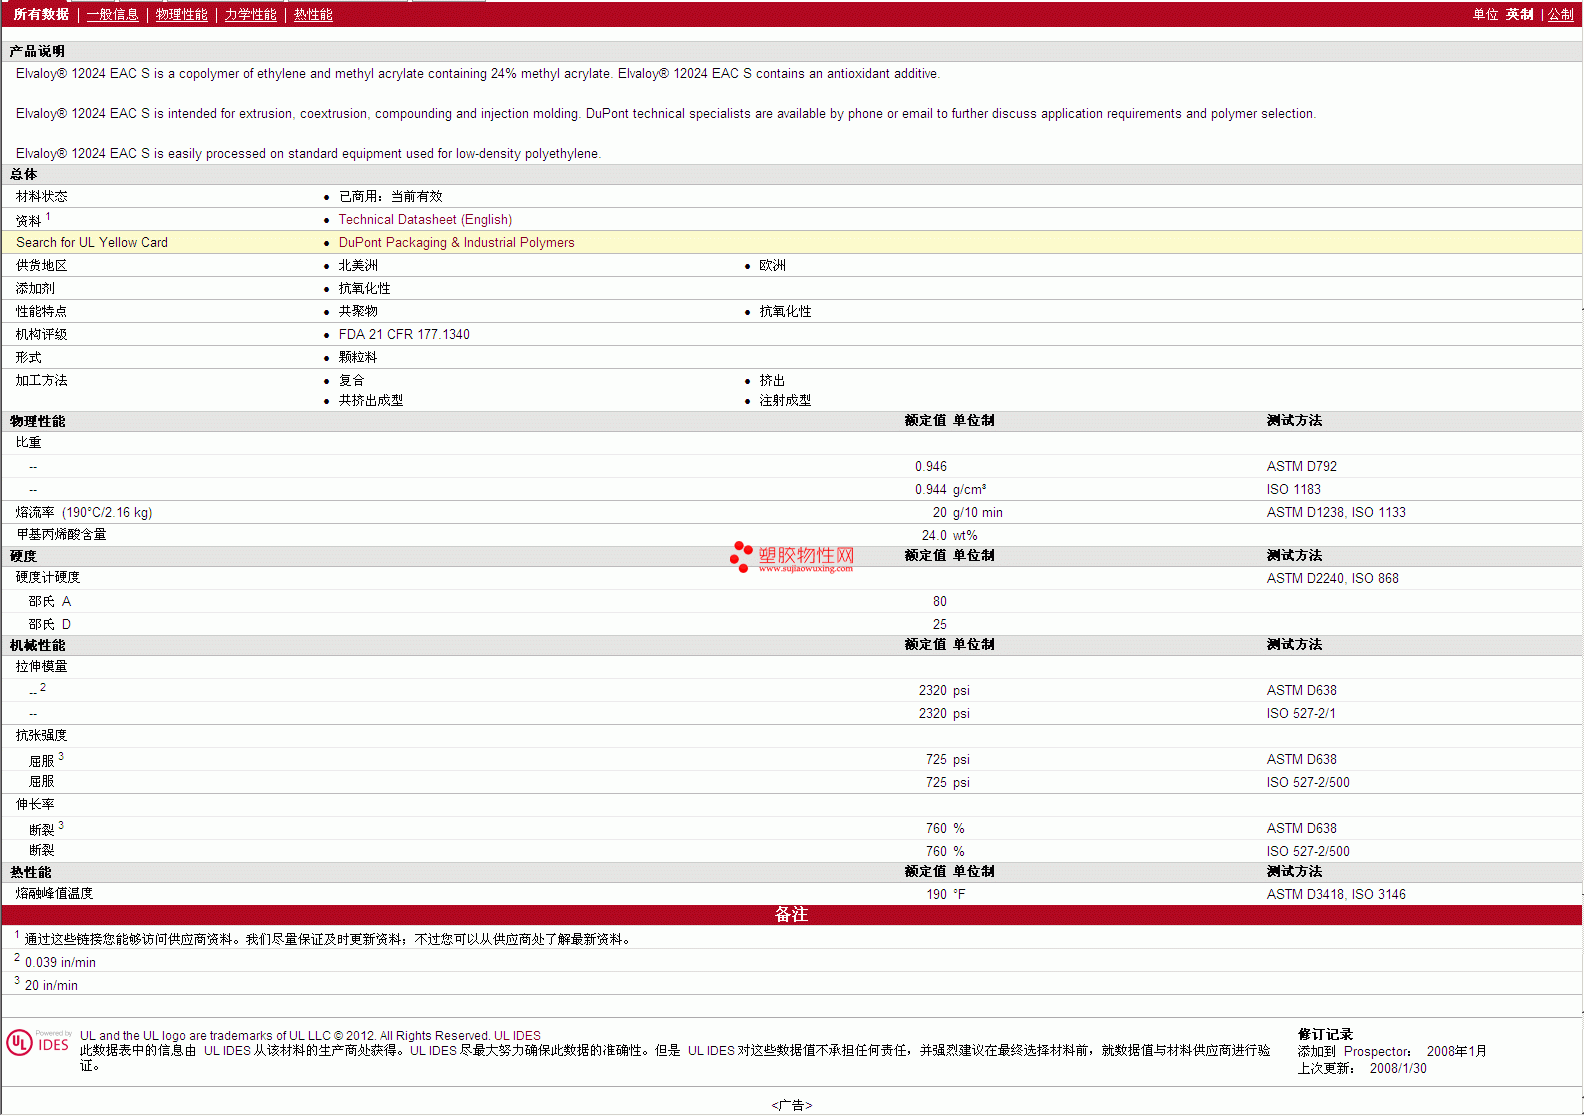Click the 颗粒料 form value
The image size is (1584, 1116).
coord(358,357)
